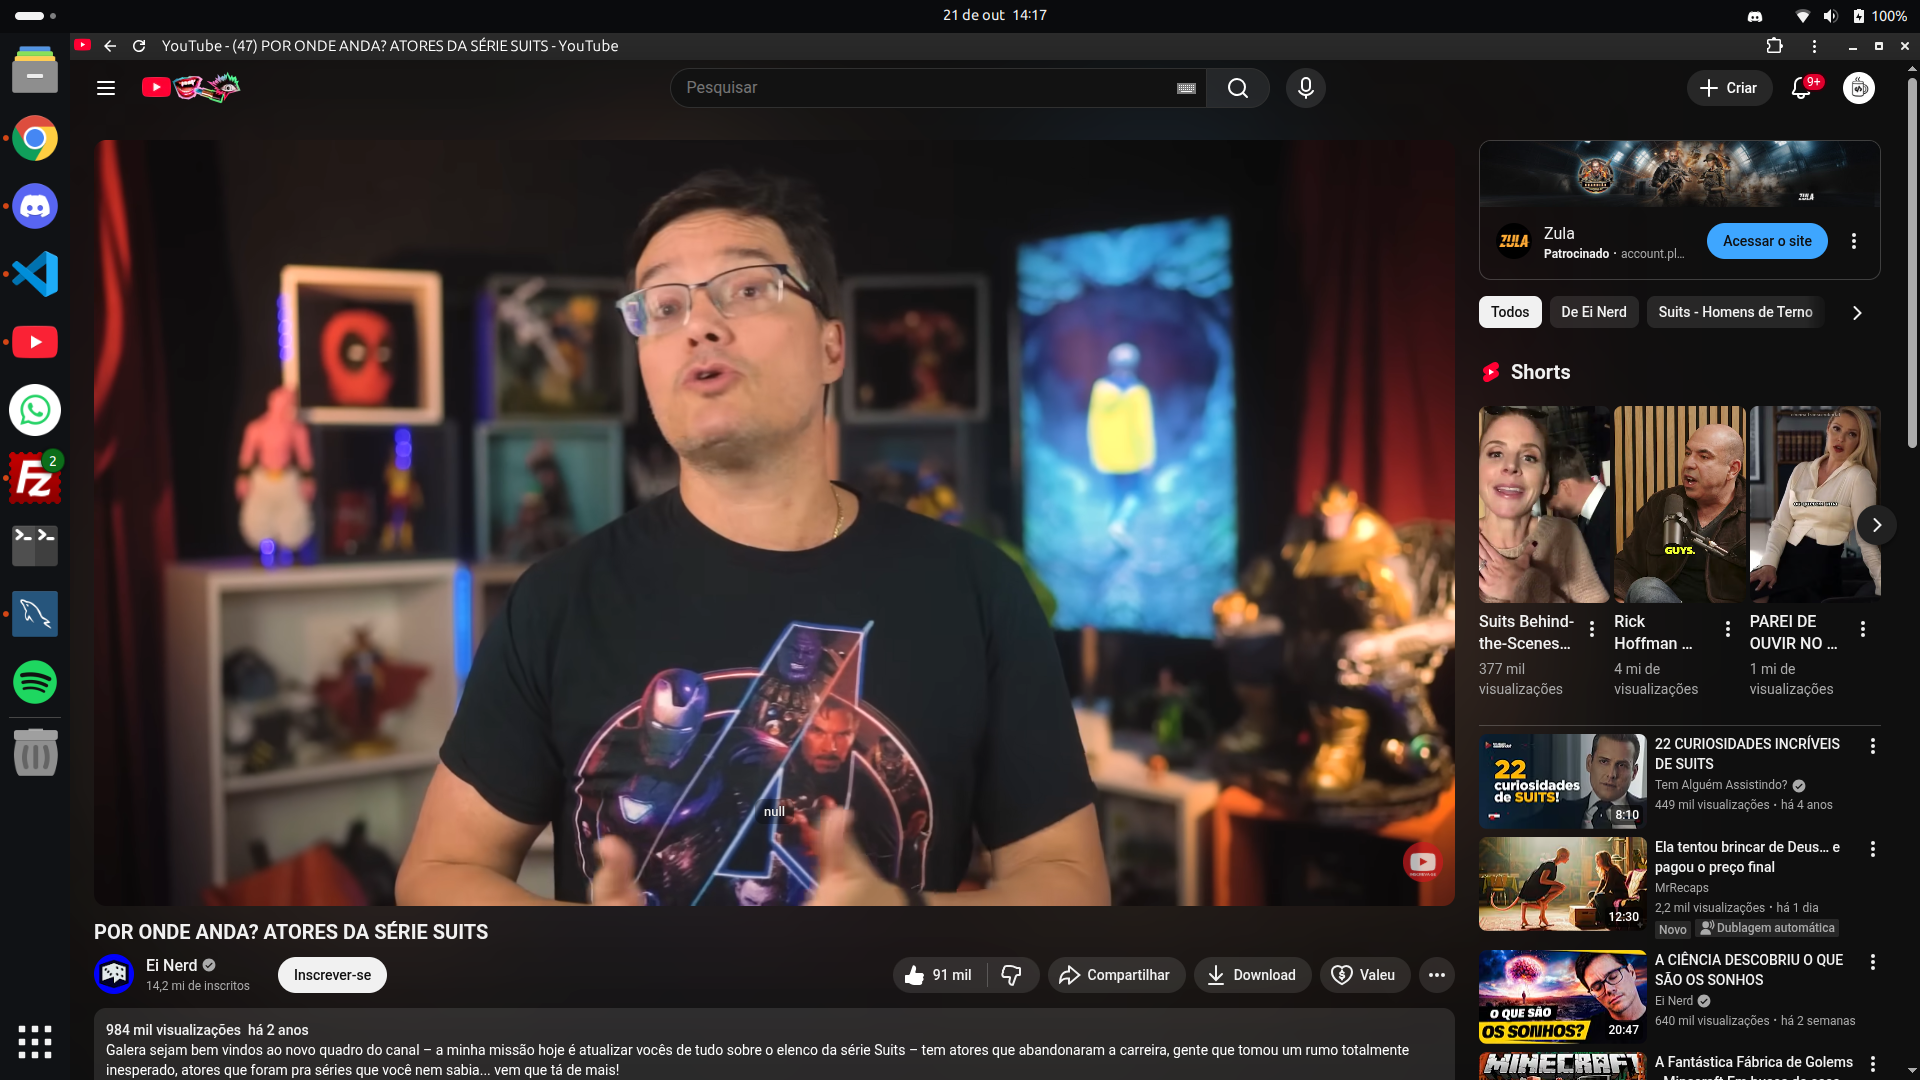Click the voice search microphone icon

pos(1305,88)
